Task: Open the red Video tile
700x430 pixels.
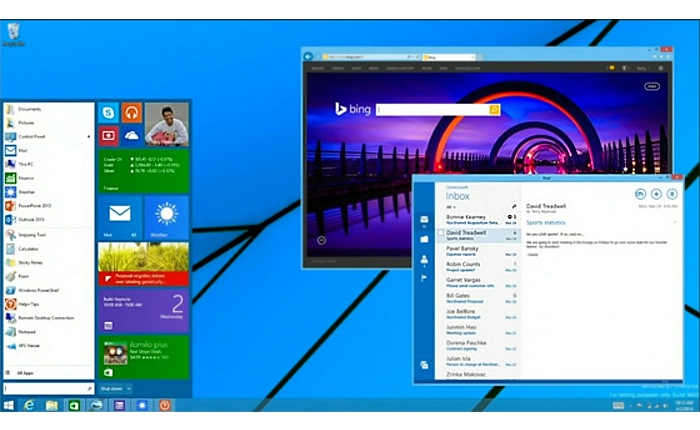Action: [x=108, y=136]
